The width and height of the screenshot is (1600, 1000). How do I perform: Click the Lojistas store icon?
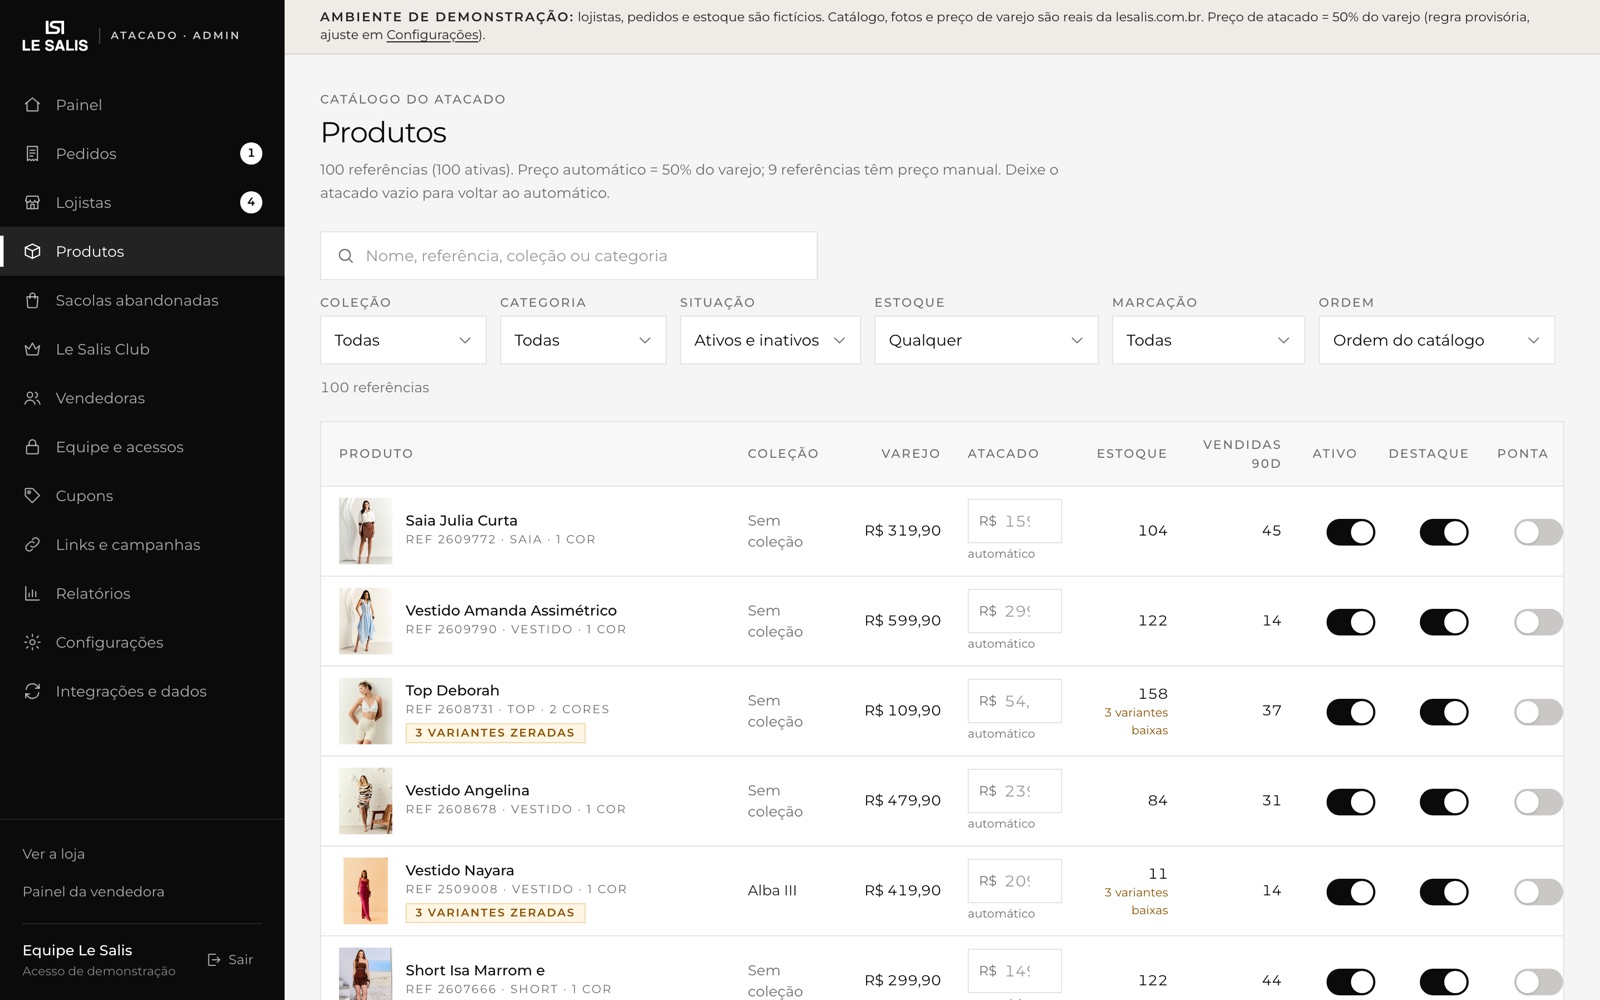click(x=32, y=203)
